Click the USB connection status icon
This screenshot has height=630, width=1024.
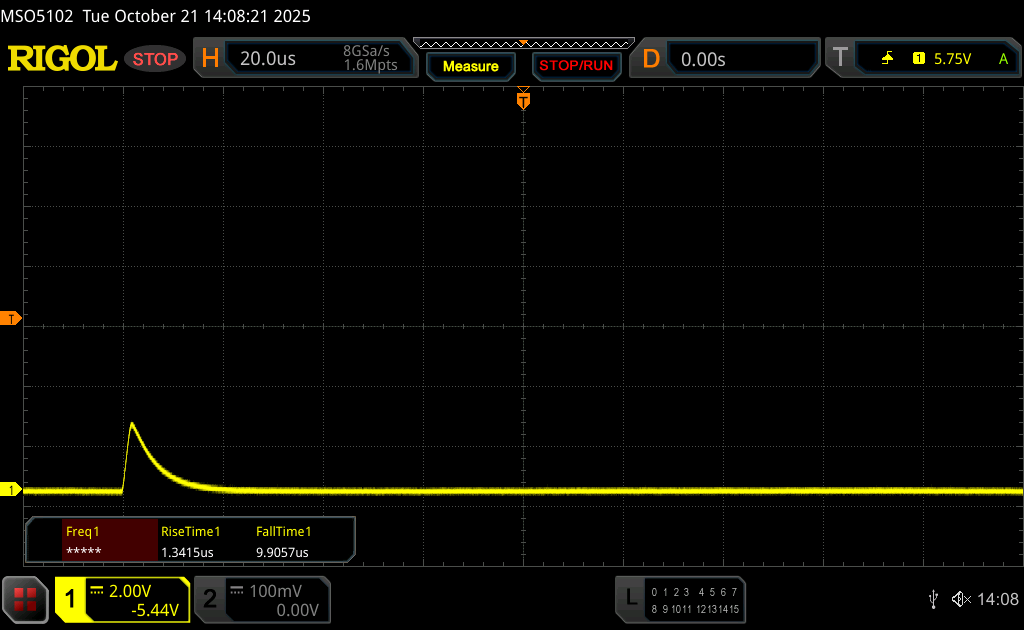click(x=933, y=599)
